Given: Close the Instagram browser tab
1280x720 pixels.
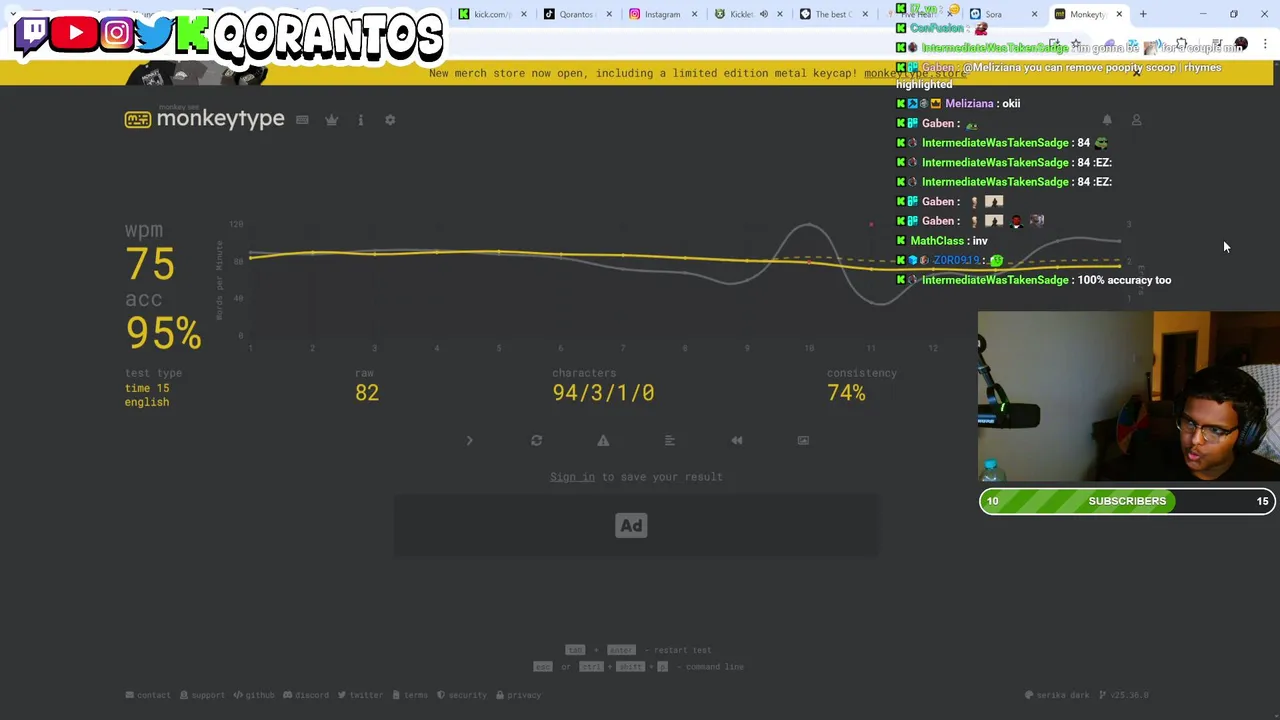Looking at the screenshot, I should (694, 14).
